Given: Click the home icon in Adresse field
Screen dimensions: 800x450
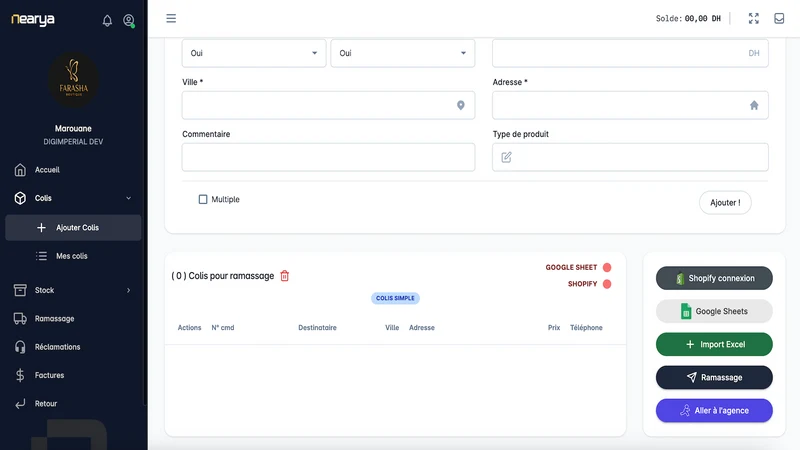Looking at the screenshot, I should (754, 105).
